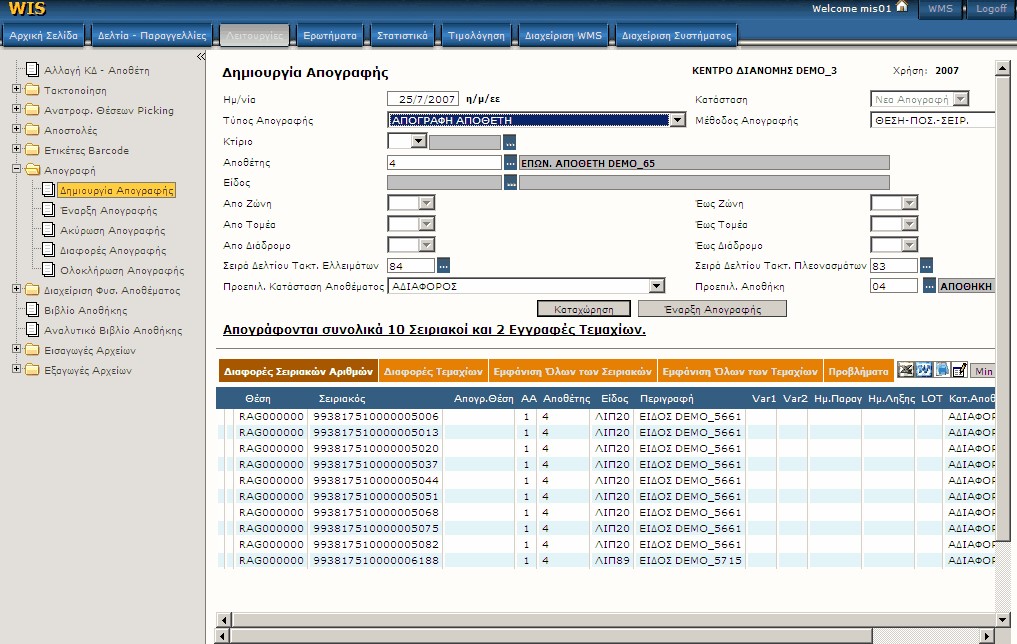Expand the Εισαγωγές Αρχείων folder

pyautogui.click(x=17, y=350)
